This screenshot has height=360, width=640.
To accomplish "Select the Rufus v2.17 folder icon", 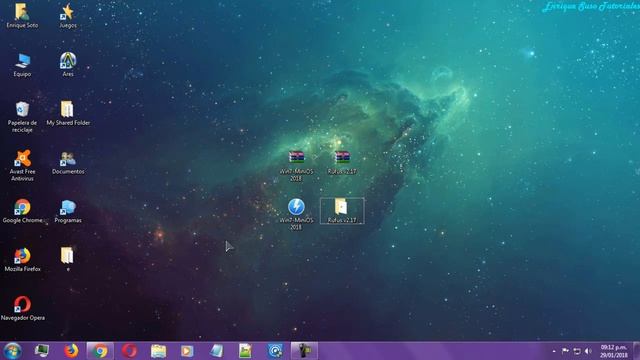I will click(x=342, y=211).
